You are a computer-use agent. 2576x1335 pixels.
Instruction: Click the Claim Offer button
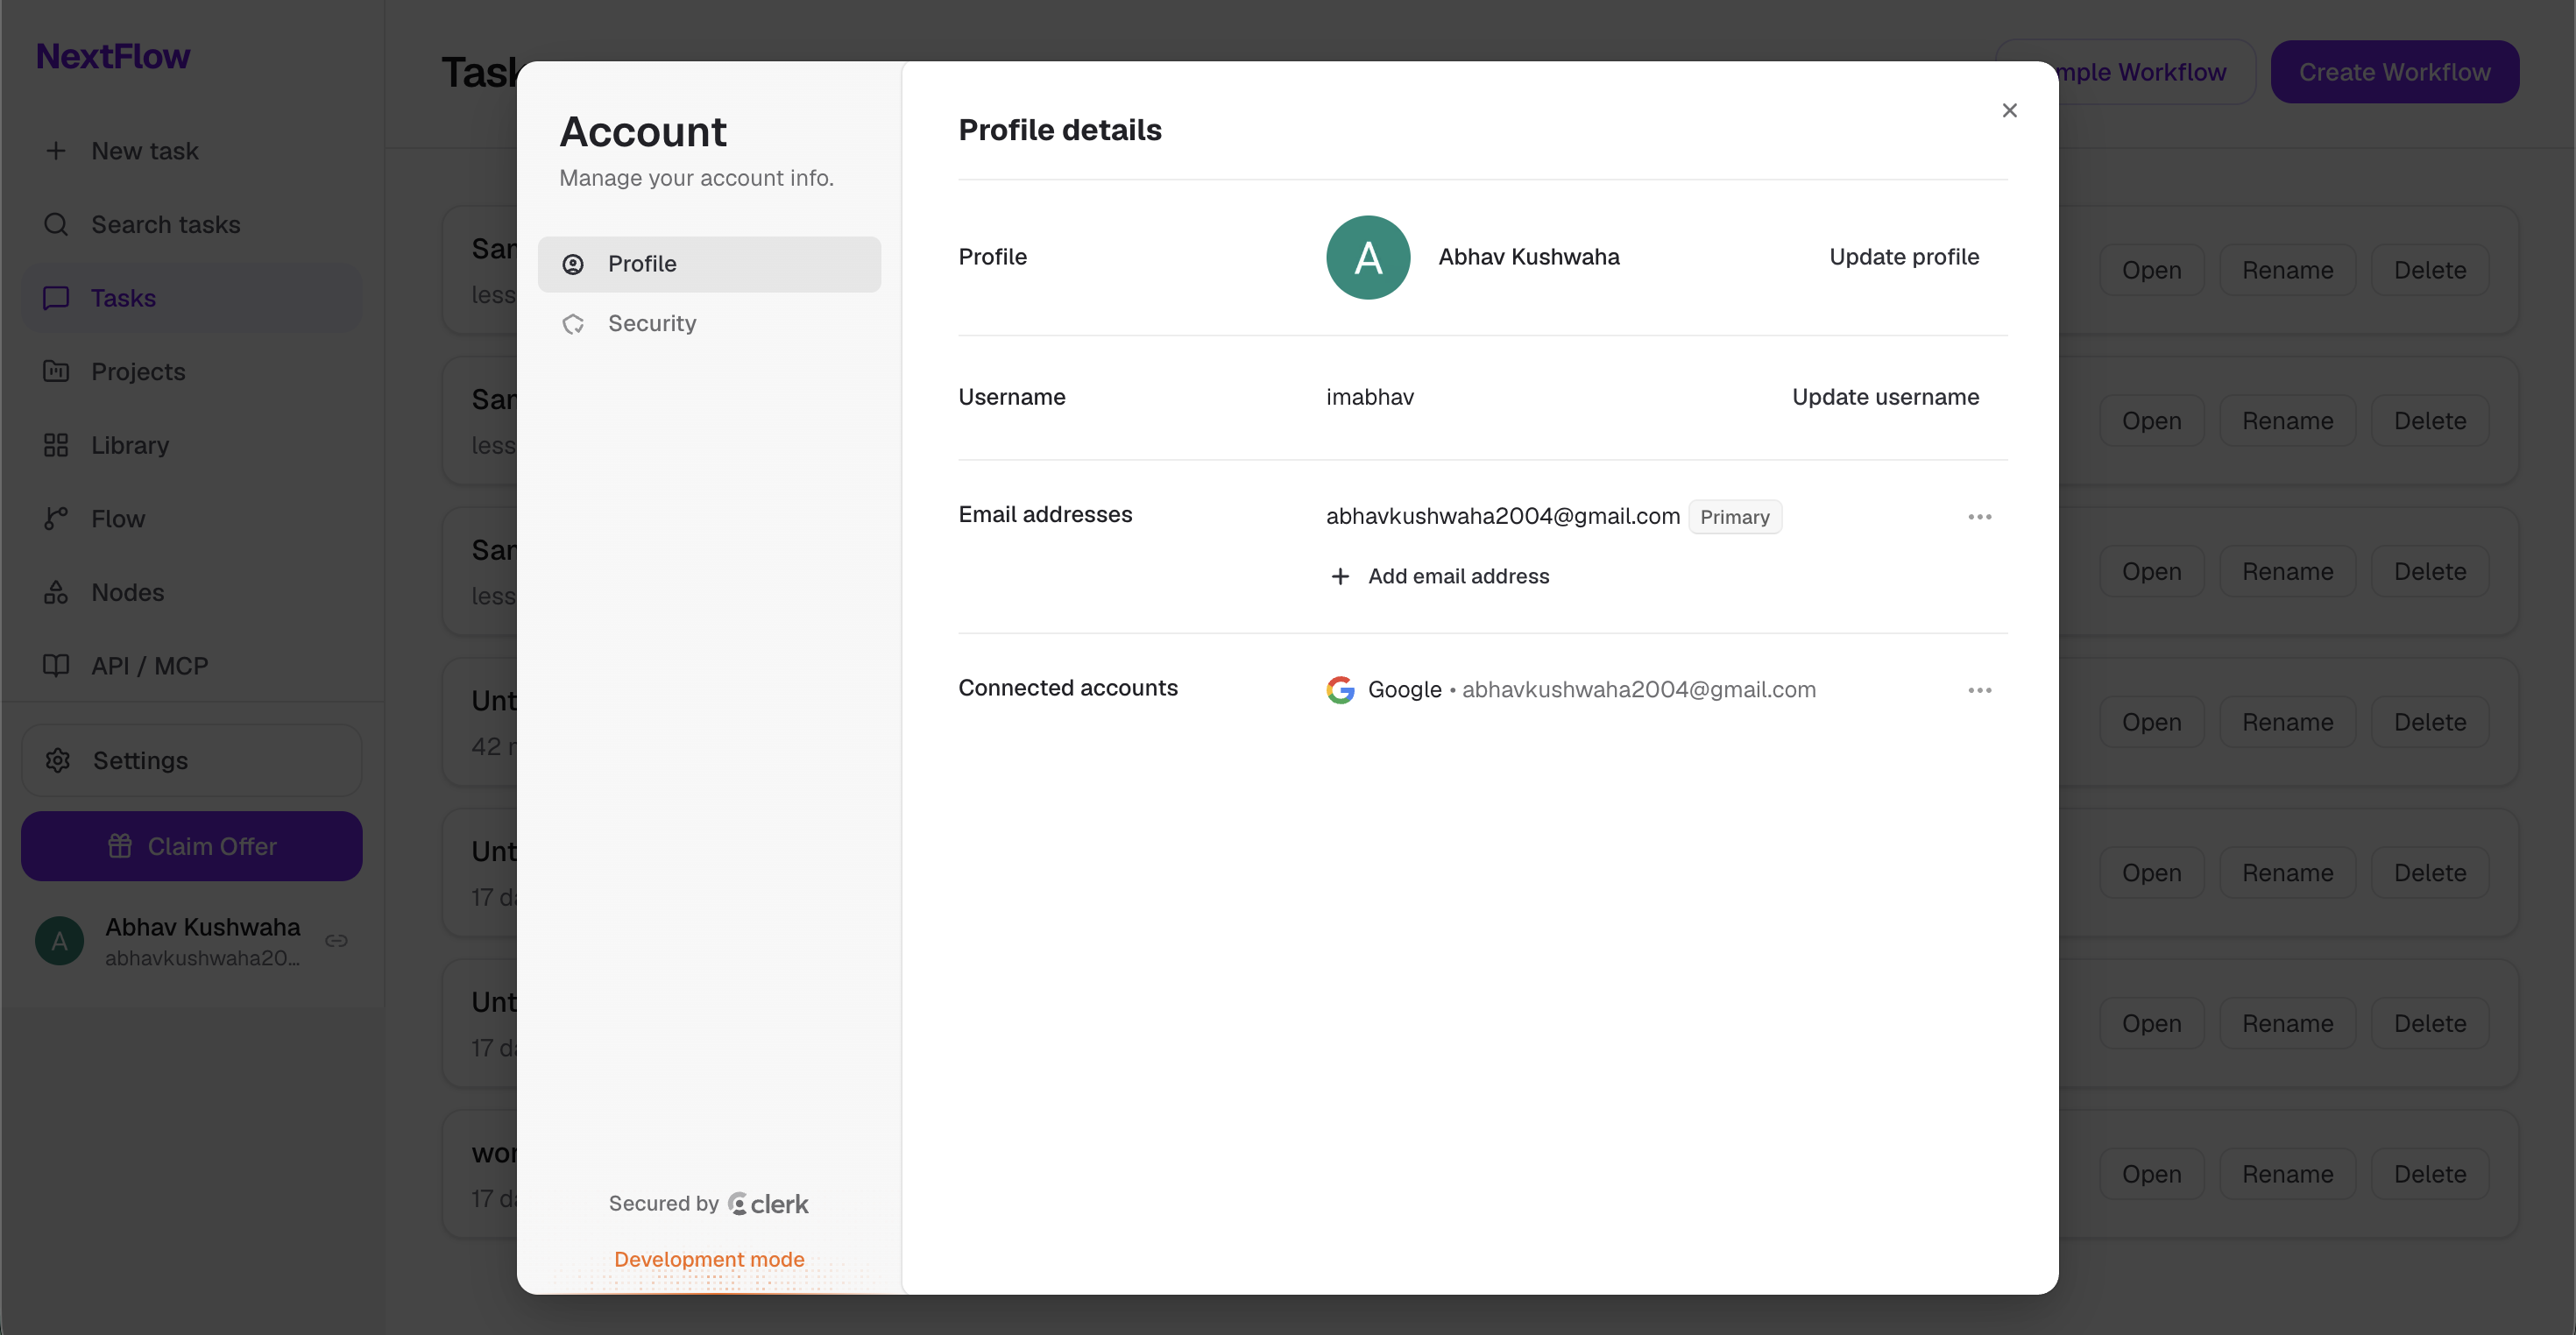click(x=192, y=846)
